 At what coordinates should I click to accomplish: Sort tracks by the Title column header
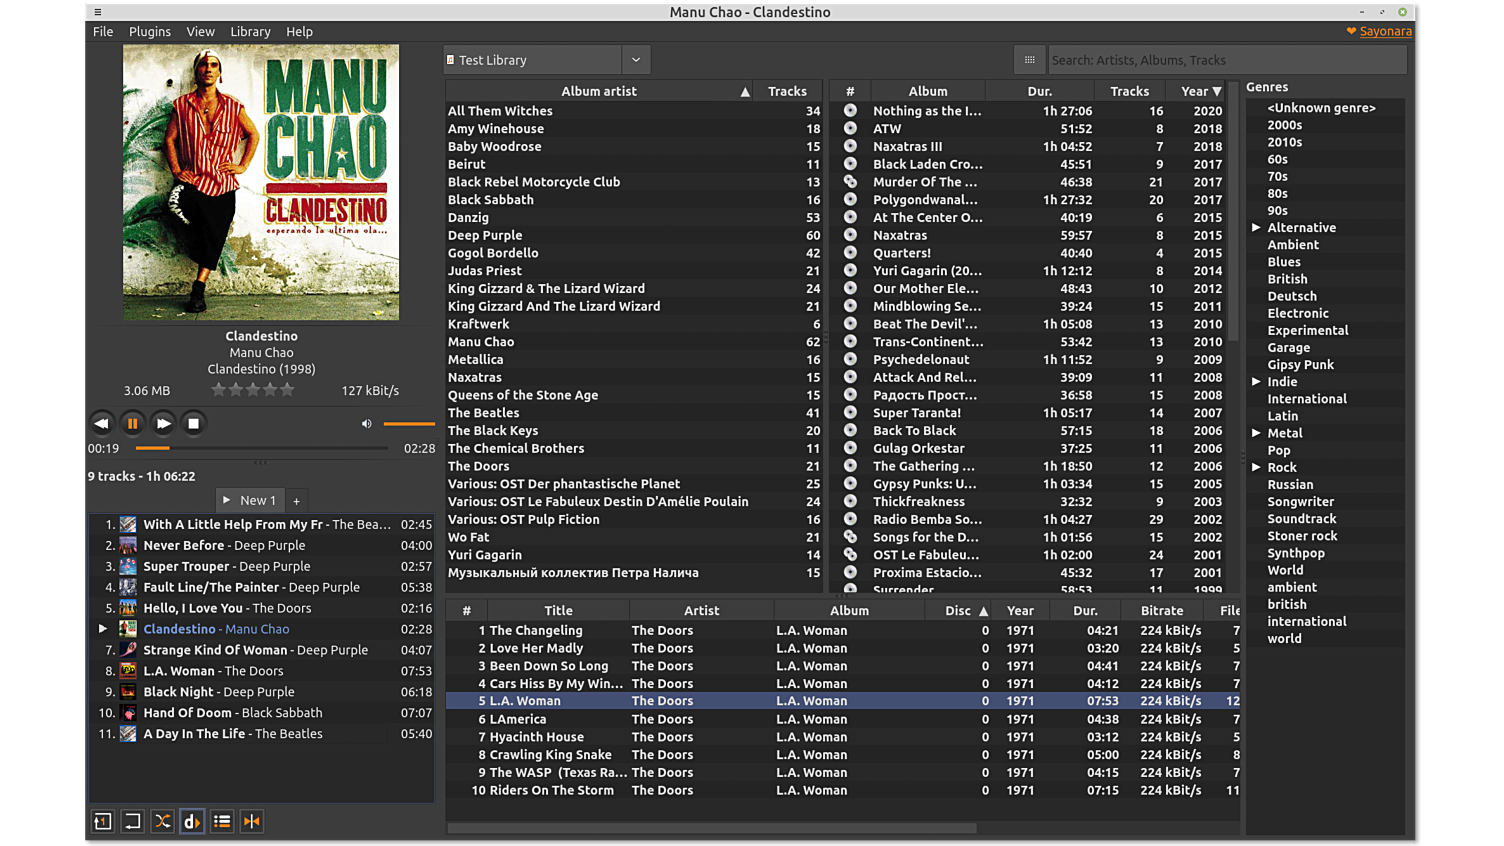click(558, 610)
